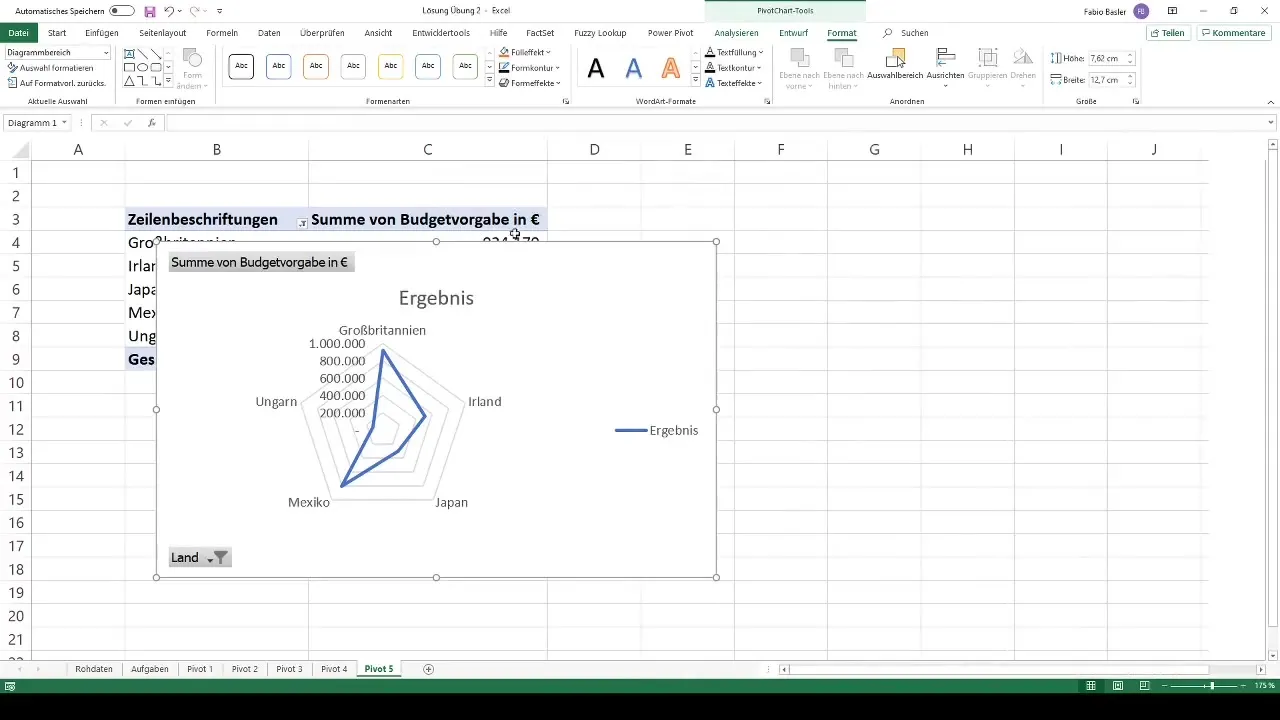The image size is (1280, 720).
Task: Switch to the Rohdaten sheet tab
Action: (94, 669)
